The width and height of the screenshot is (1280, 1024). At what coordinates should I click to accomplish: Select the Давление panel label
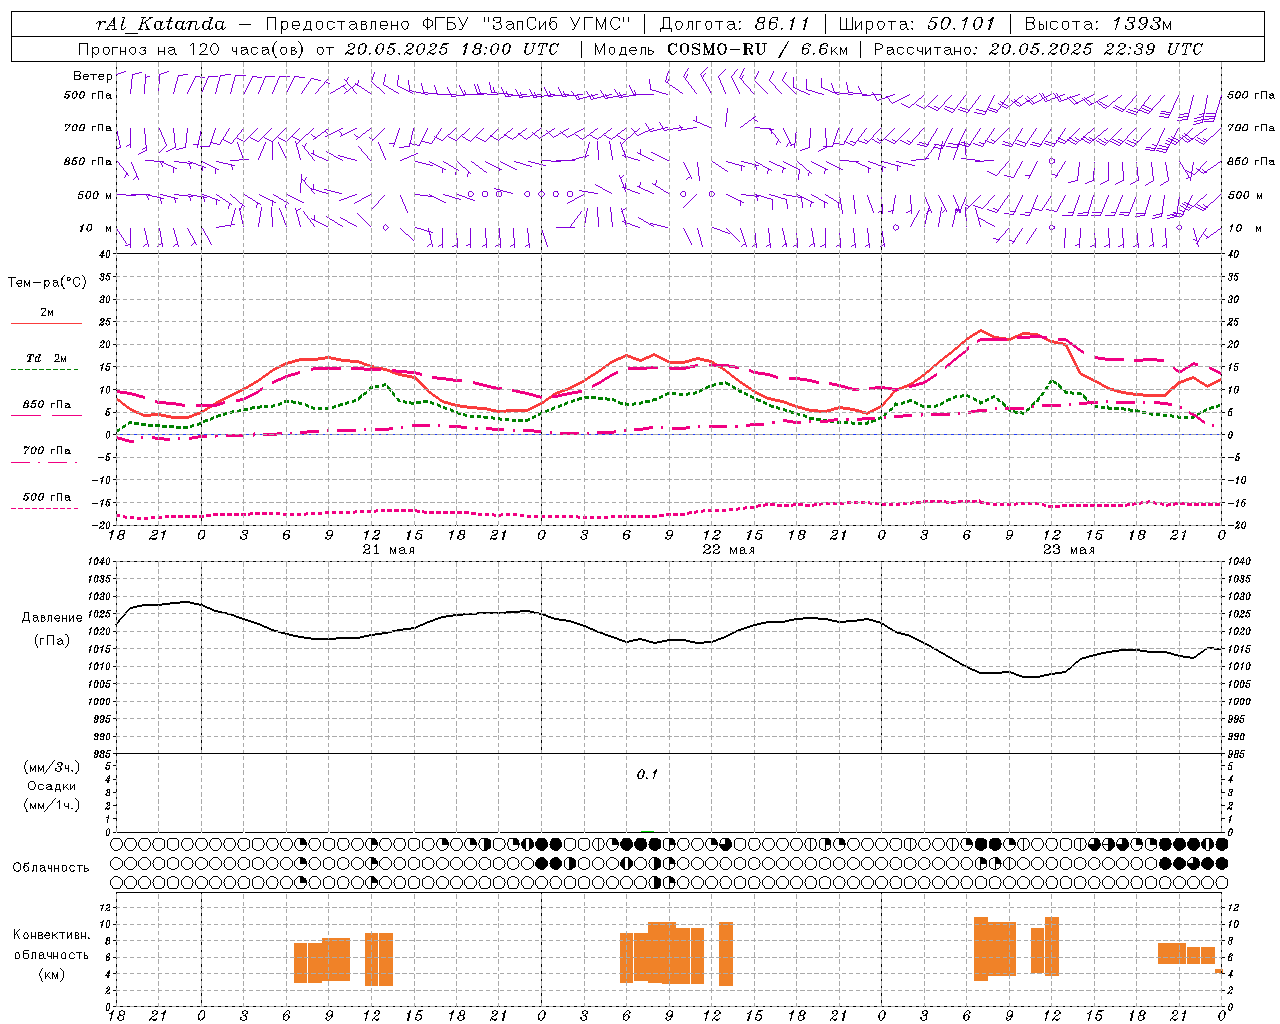pyautogui.click(x=52, y=618)
